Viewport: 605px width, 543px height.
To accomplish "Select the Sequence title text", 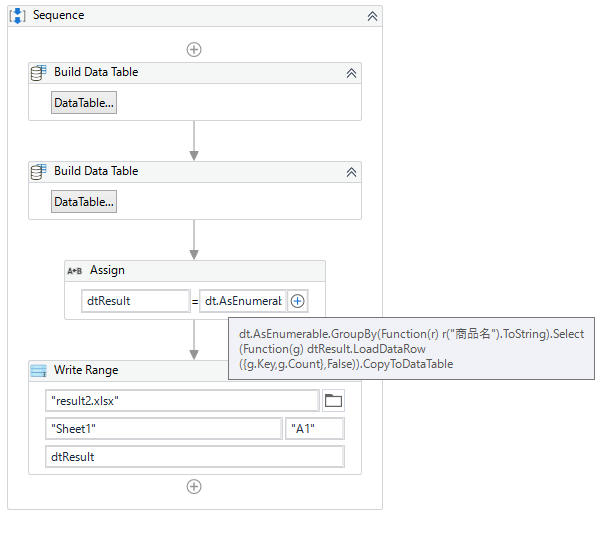I will click(x=59, y=15).
